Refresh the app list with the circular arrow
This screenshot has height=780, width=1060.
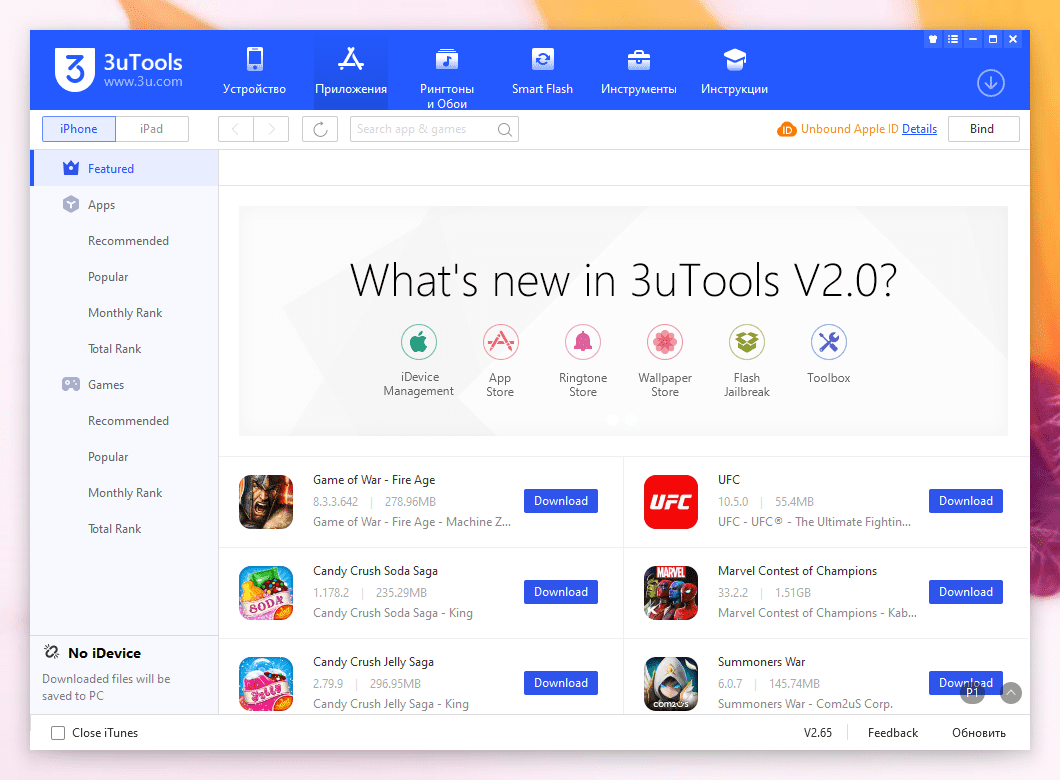coord(319,128)
